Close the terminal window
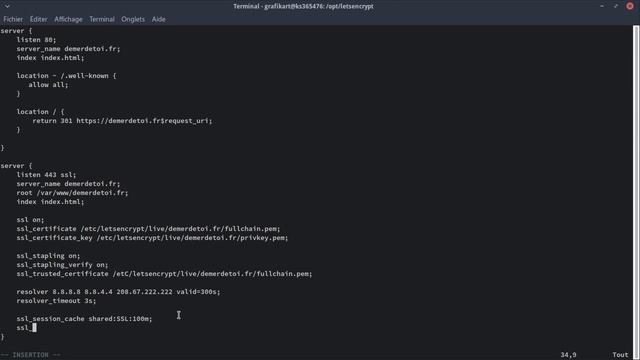The height and width of the screenshot is (360, 640). click(x=630, y=6)
